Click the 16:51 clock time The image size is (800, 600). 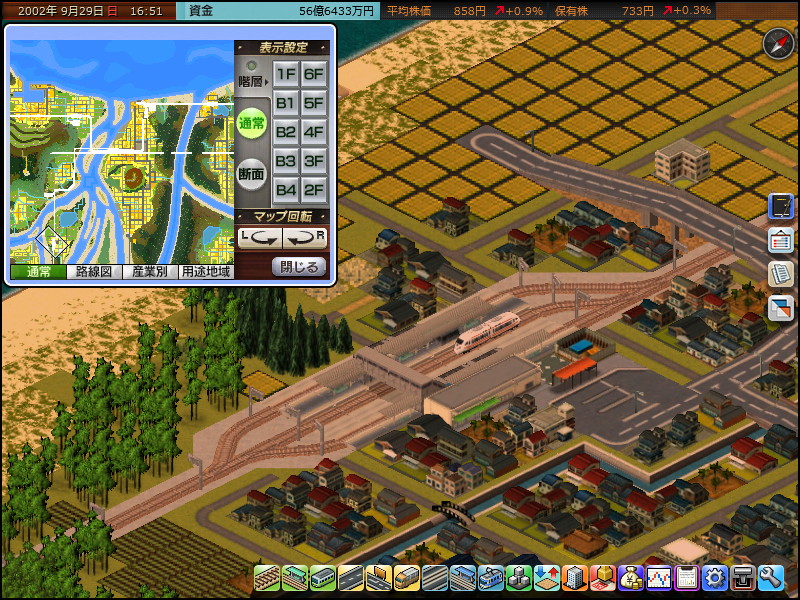[x=146, y=11]
